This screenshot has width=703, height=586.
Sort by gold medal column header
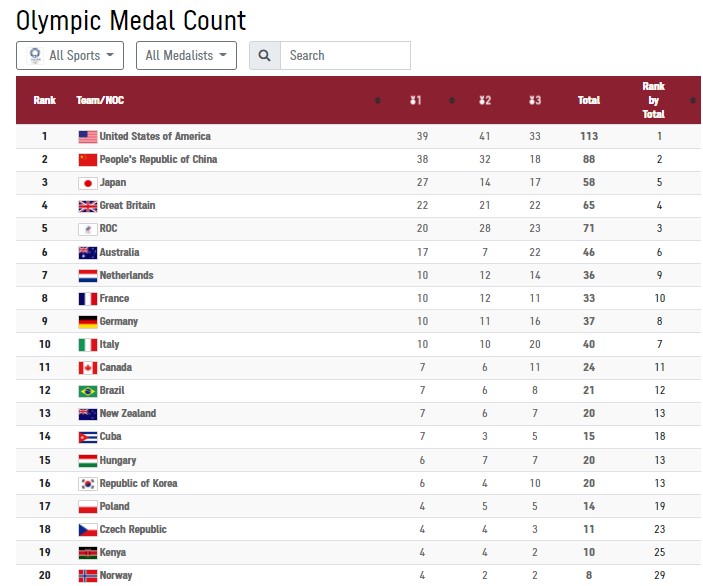coord(416,100)
